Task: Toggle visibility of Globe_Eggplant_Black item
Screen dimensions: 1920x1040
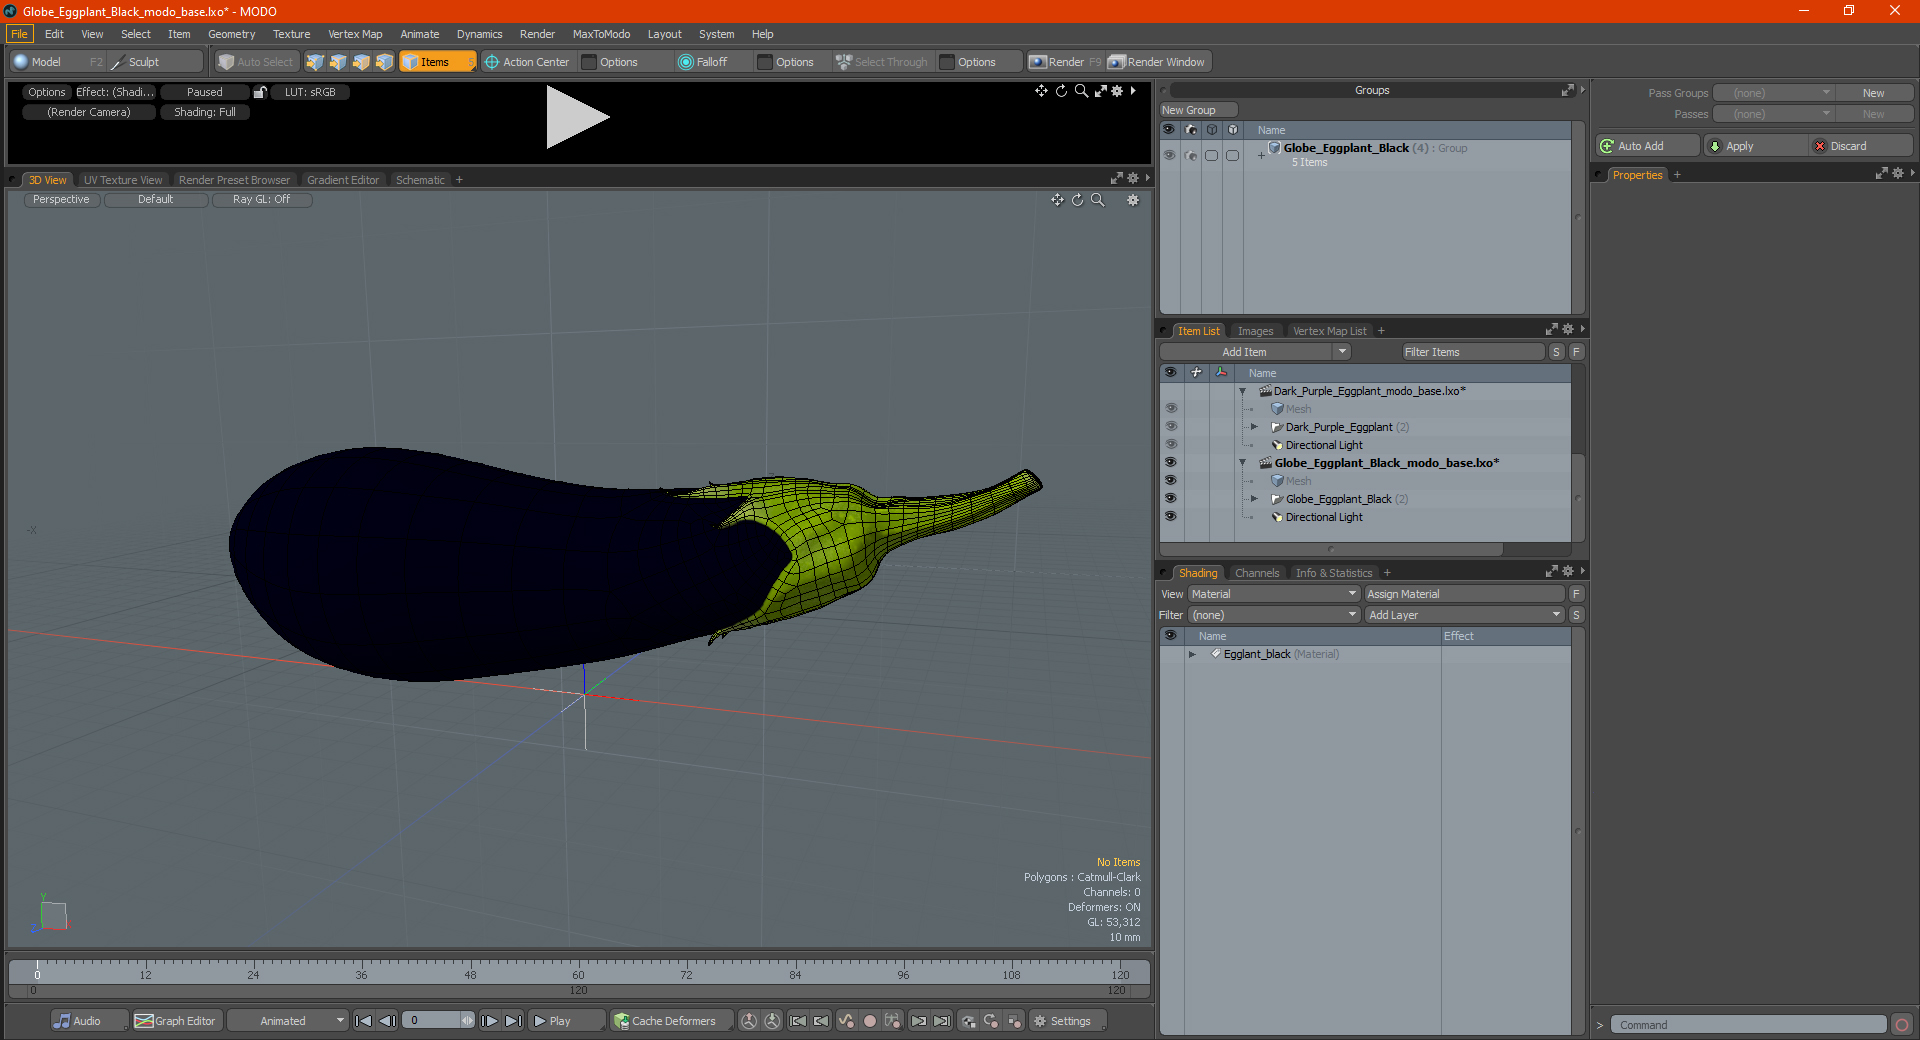Action: point(1170,499)
